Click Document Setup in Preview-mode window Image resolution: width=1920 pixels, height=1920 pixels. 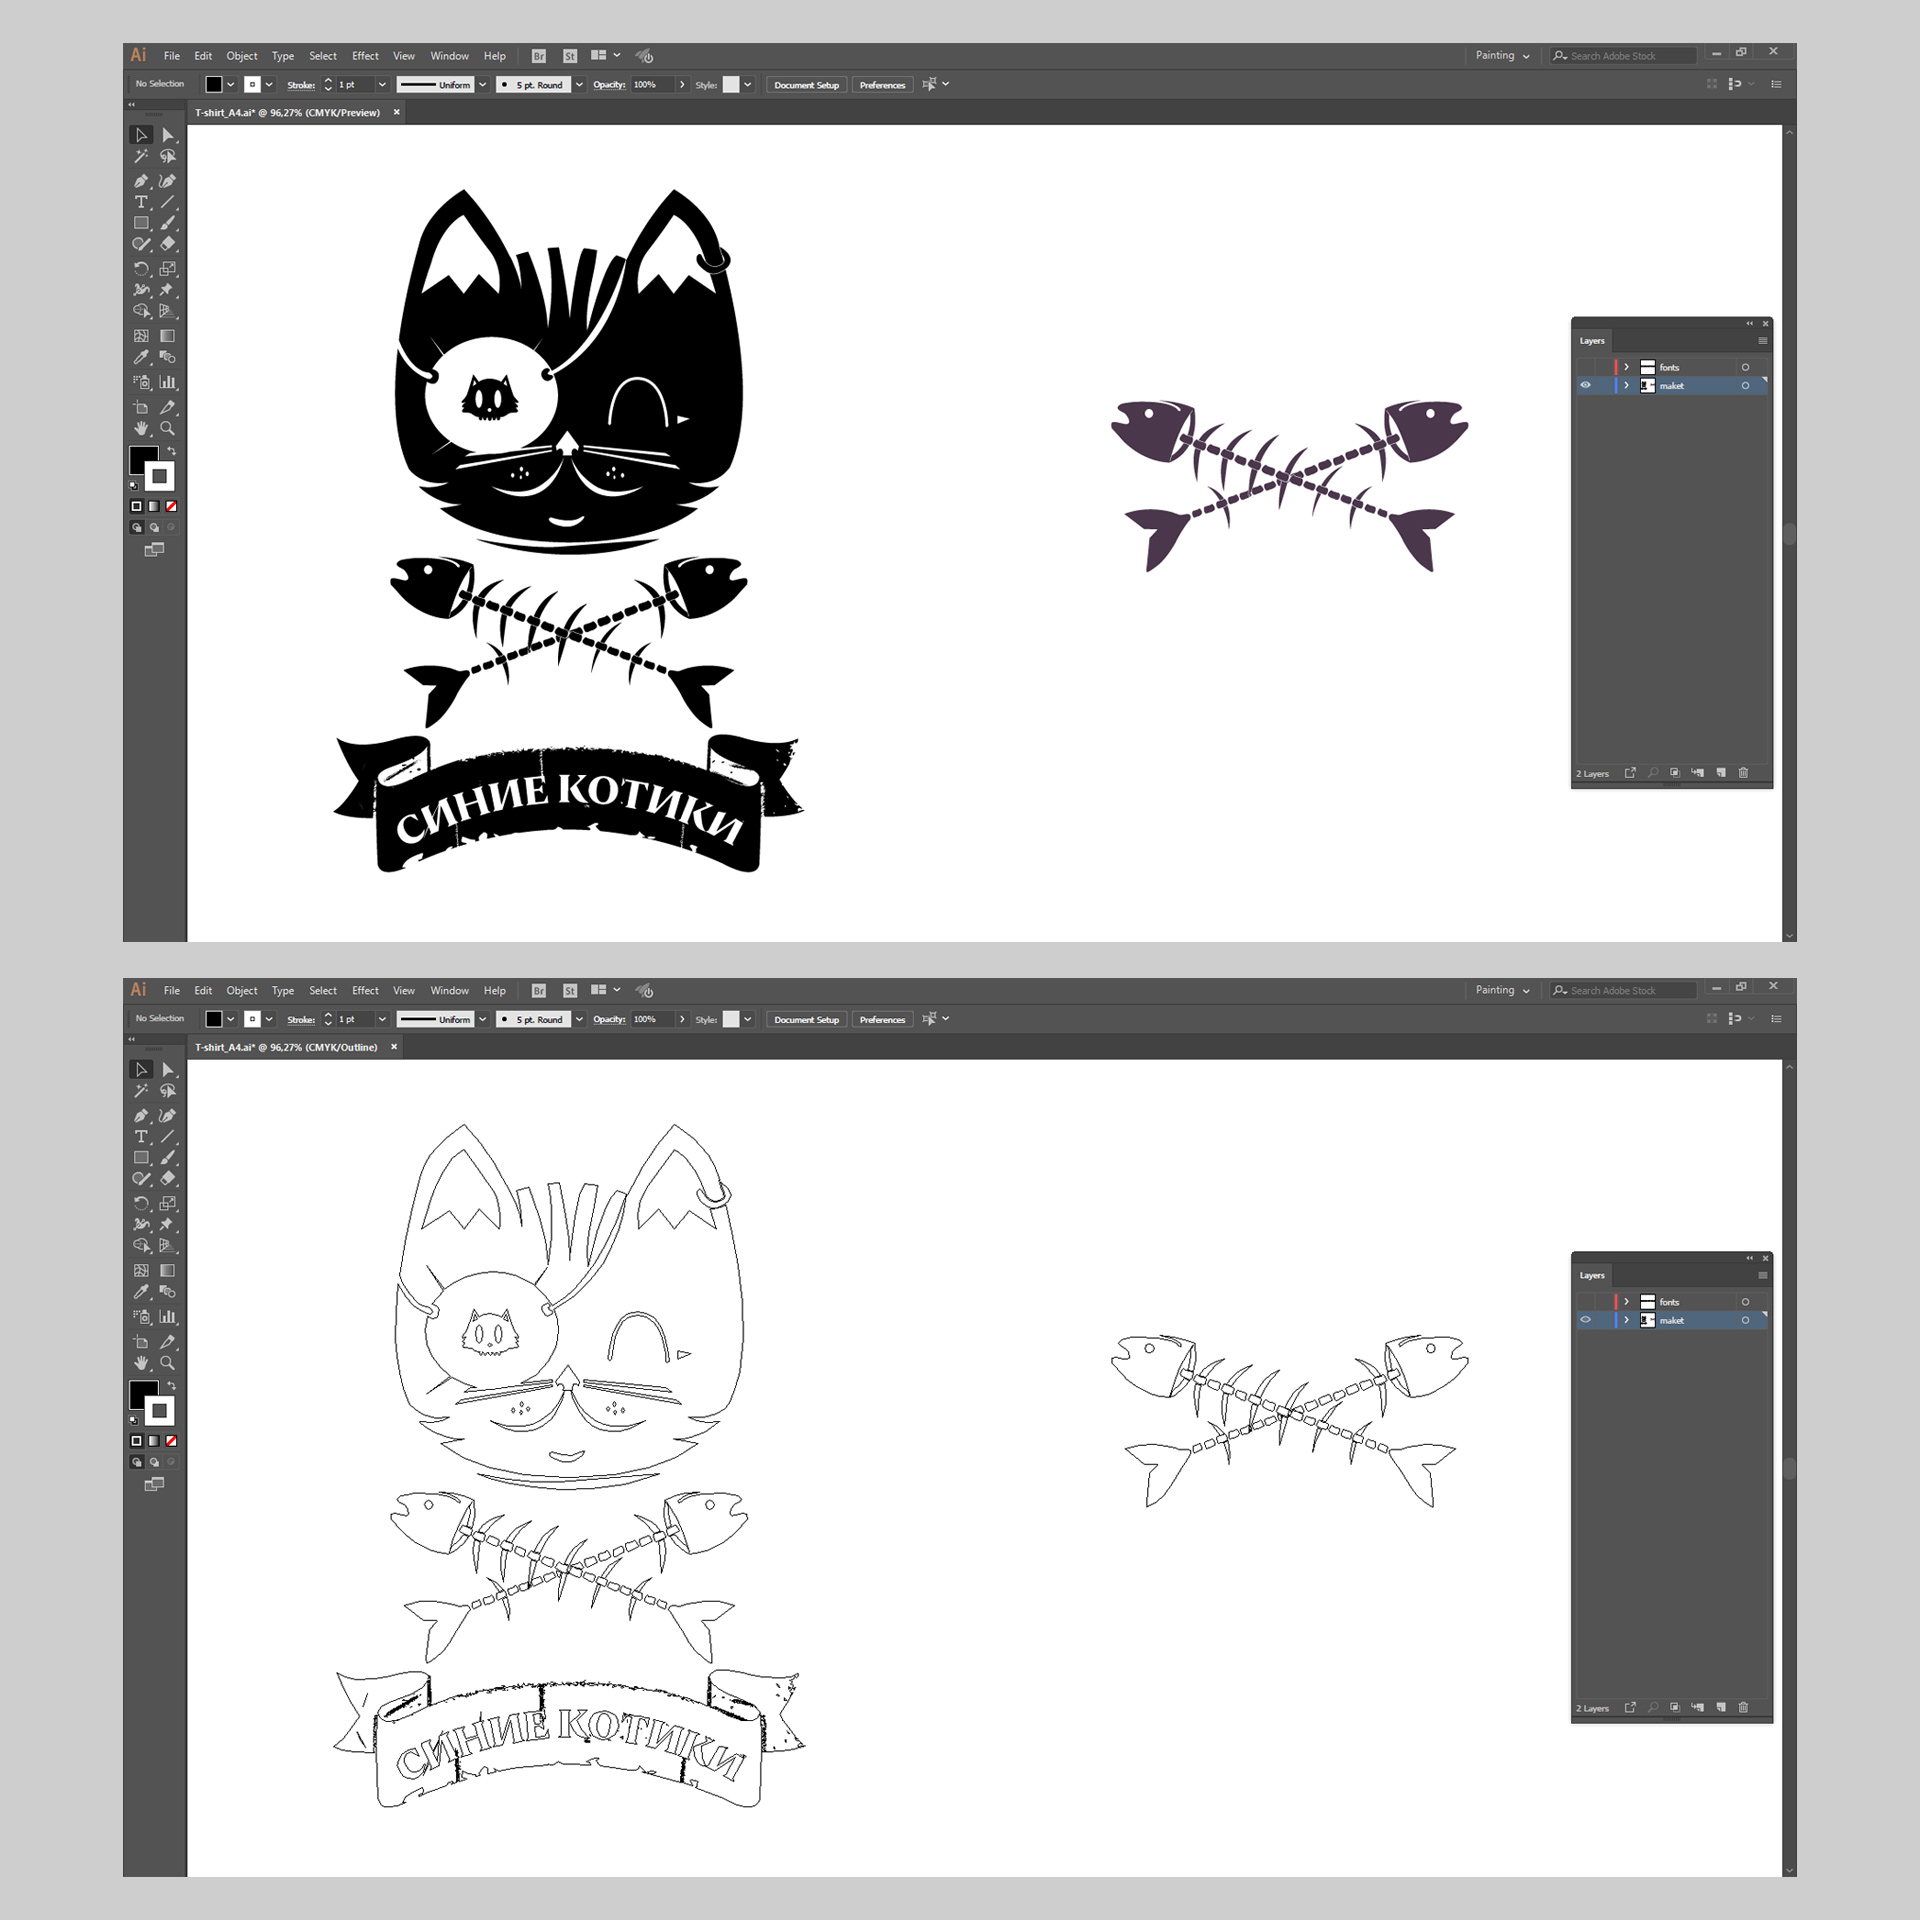[x=806, y=85]
